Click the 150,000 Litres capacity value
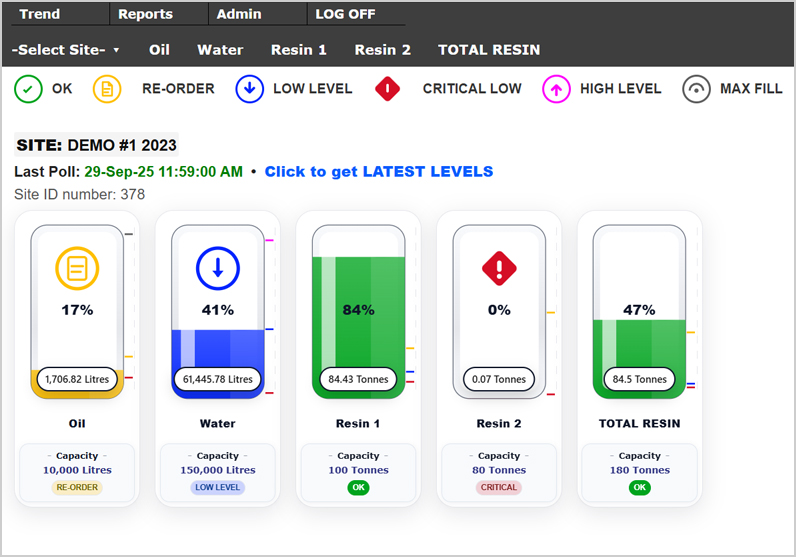 pyautogui.click(x=218, y=470)
